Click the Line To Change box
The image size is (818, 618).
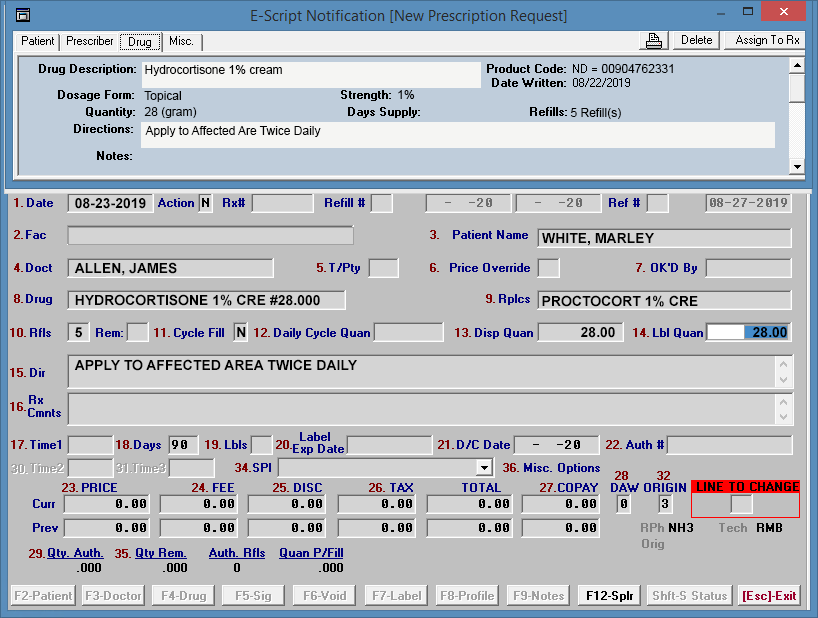(x=741, y=504)
